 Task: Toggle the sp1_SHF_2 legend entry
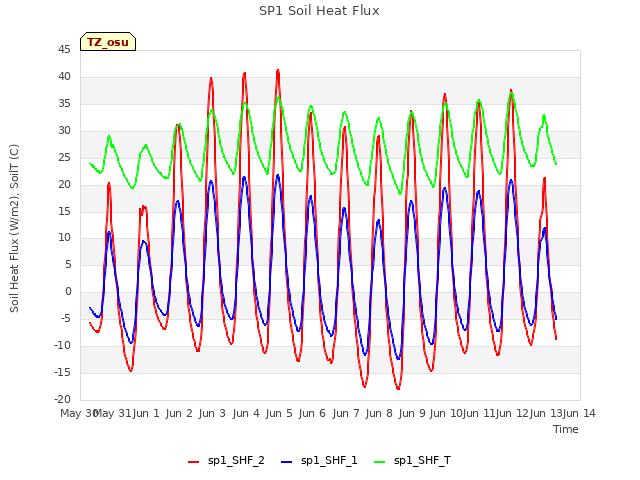click(226, 461)
